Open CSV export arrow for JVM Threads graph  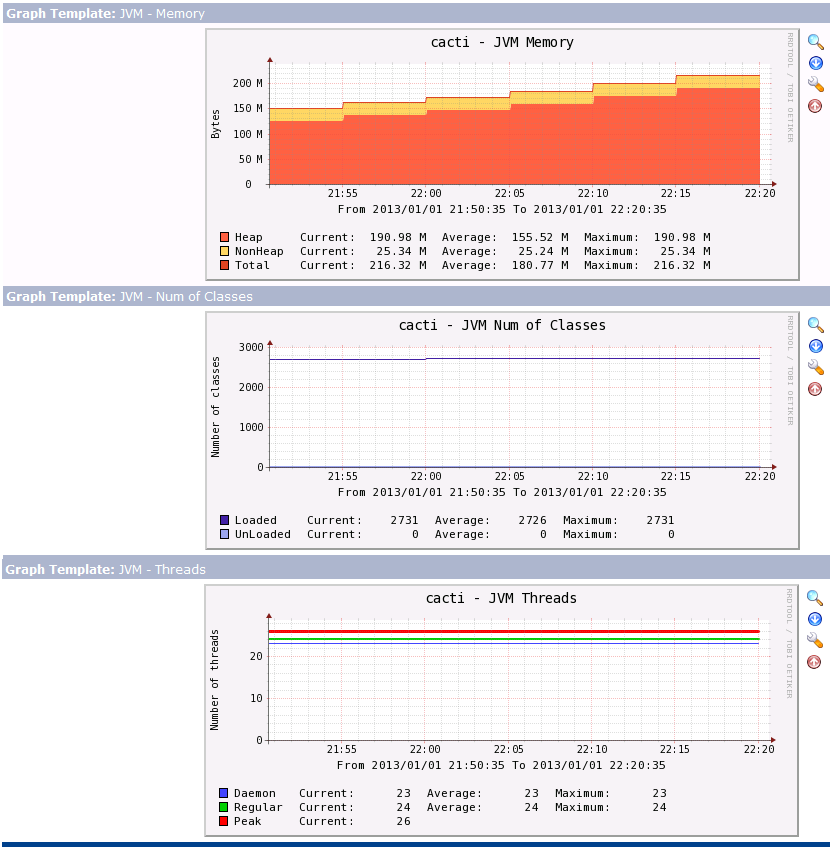[x=814, y=619]
